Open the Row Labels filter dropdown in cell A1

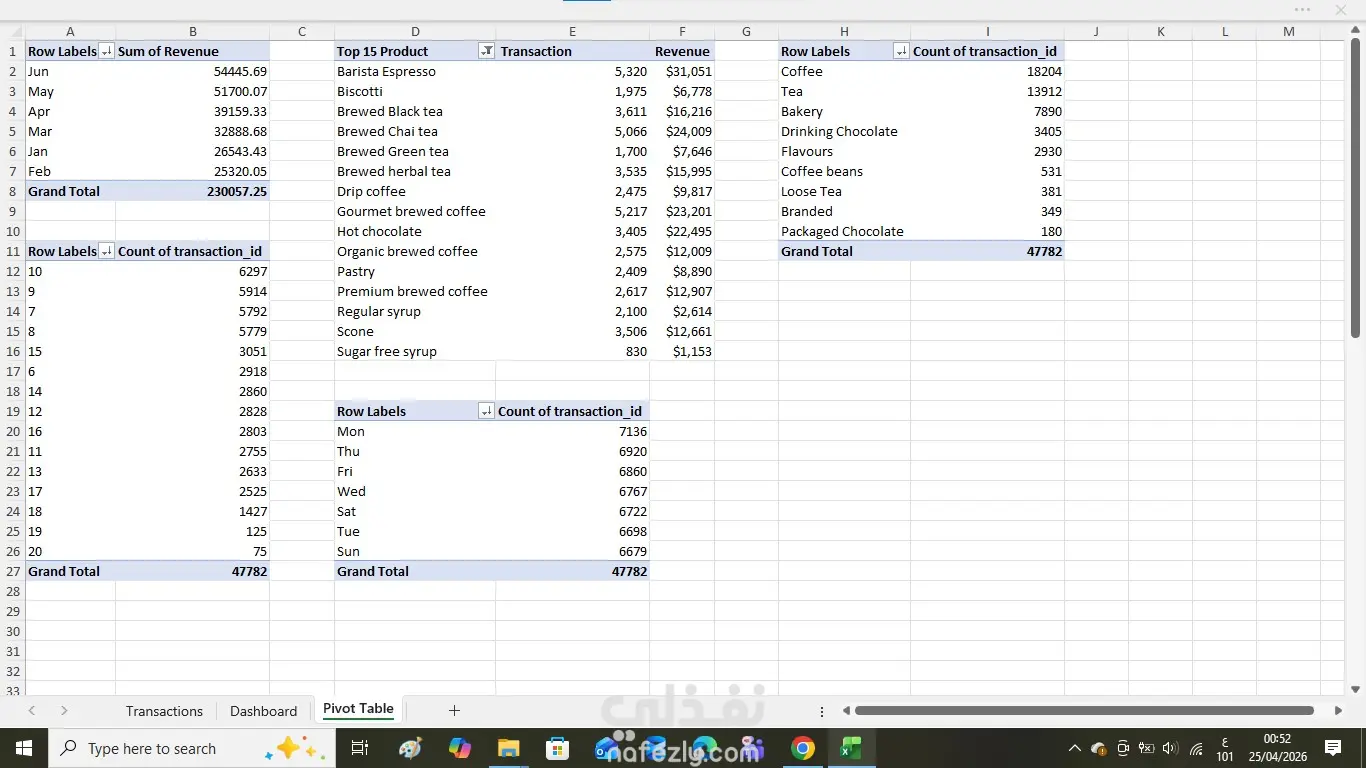click(107, 51)
